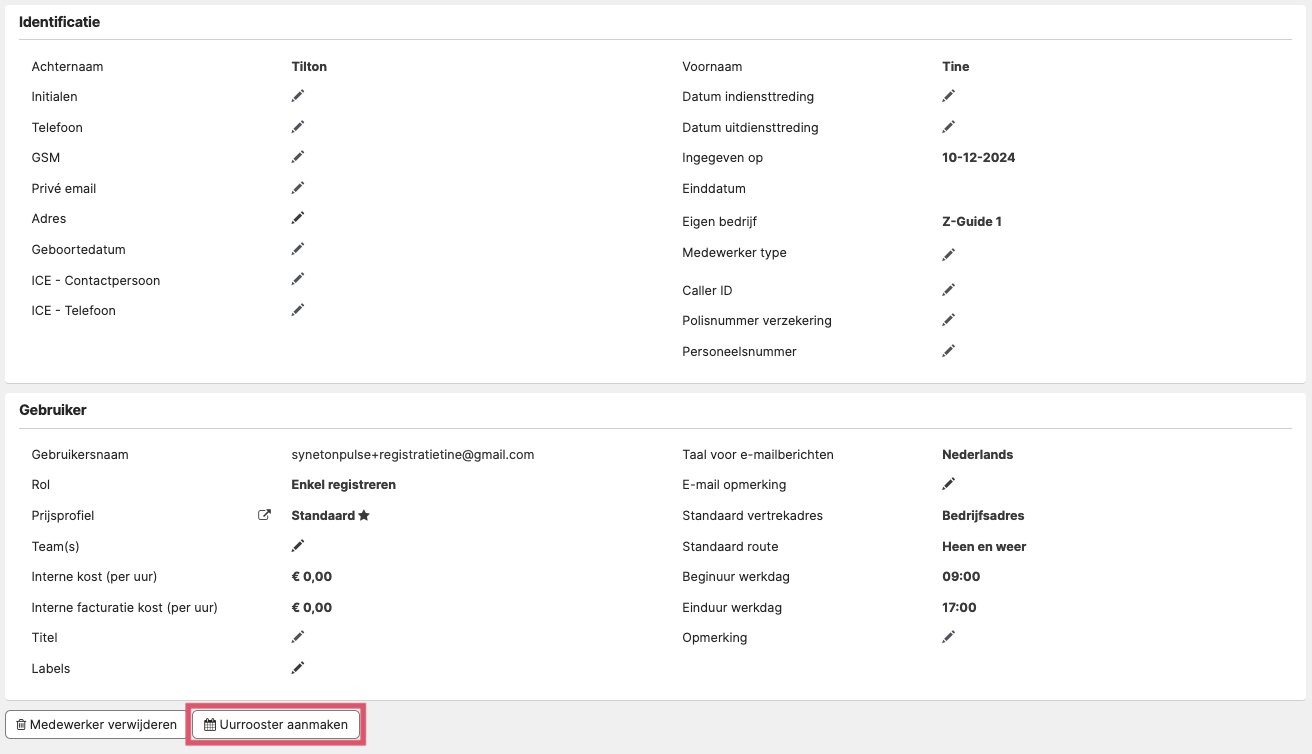Edit the Adres field pencil icon
1312x754 pixels.
coord(298,218)
